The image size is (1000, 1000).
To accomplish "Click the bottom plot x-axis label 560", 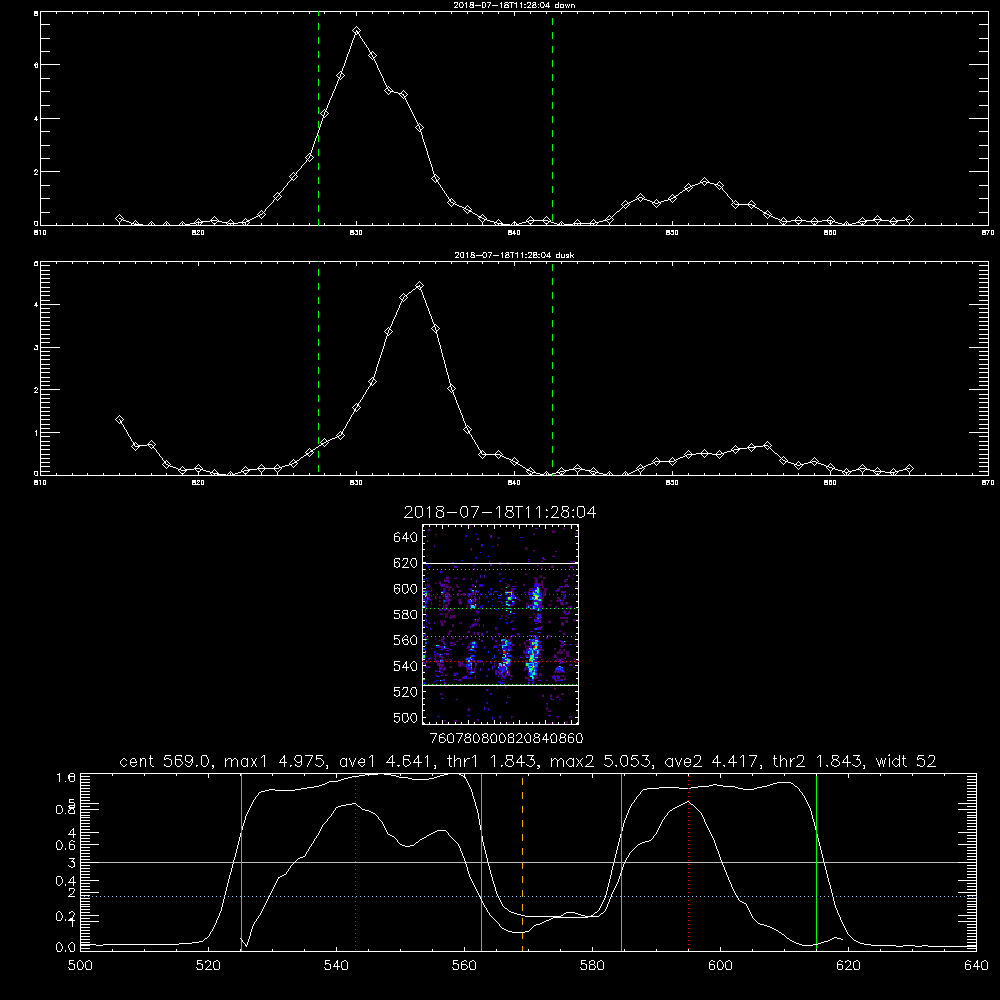I will [464, 966].
